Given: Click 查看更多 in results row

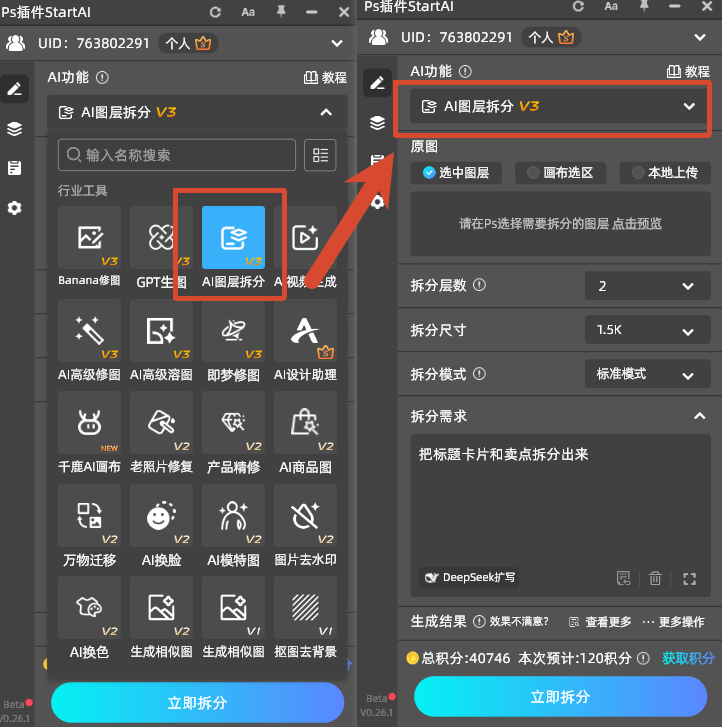Looking at the screenshot, I should (x=600, y=622).
